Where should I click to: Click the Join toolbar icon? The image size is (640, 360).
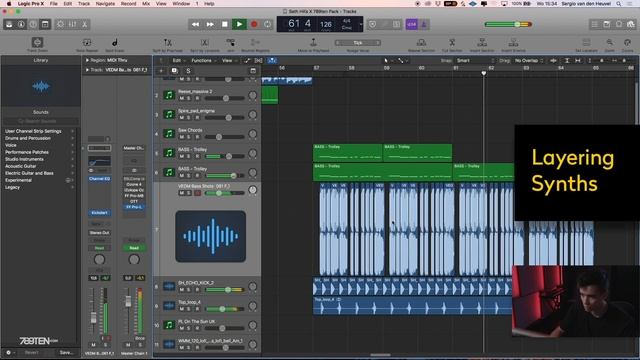pyautogui.click(x=231, y=42)
